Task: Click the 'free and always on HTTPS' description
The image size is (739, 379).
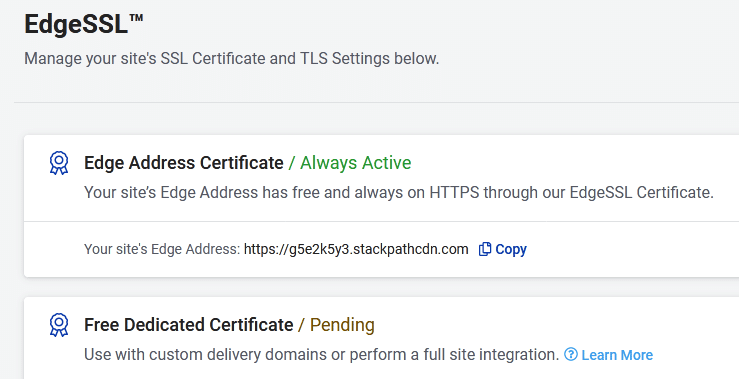Action: [x=399, y=192]
